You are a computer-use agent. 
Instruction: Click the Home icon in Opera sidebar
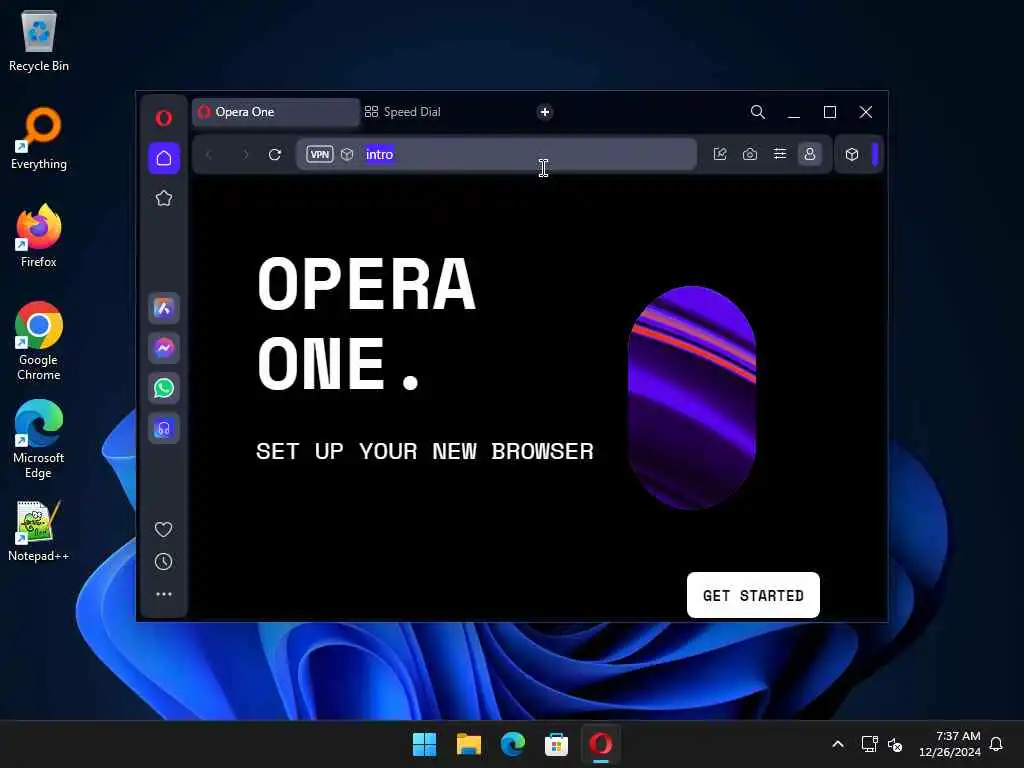164,158
